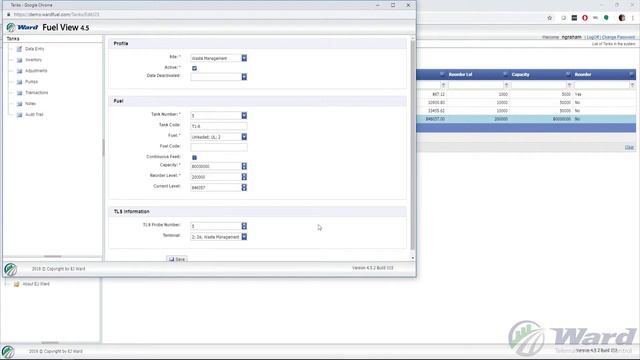
Task: Open the Date Deactivated date picker dropdown
Action: click(244, 77)
